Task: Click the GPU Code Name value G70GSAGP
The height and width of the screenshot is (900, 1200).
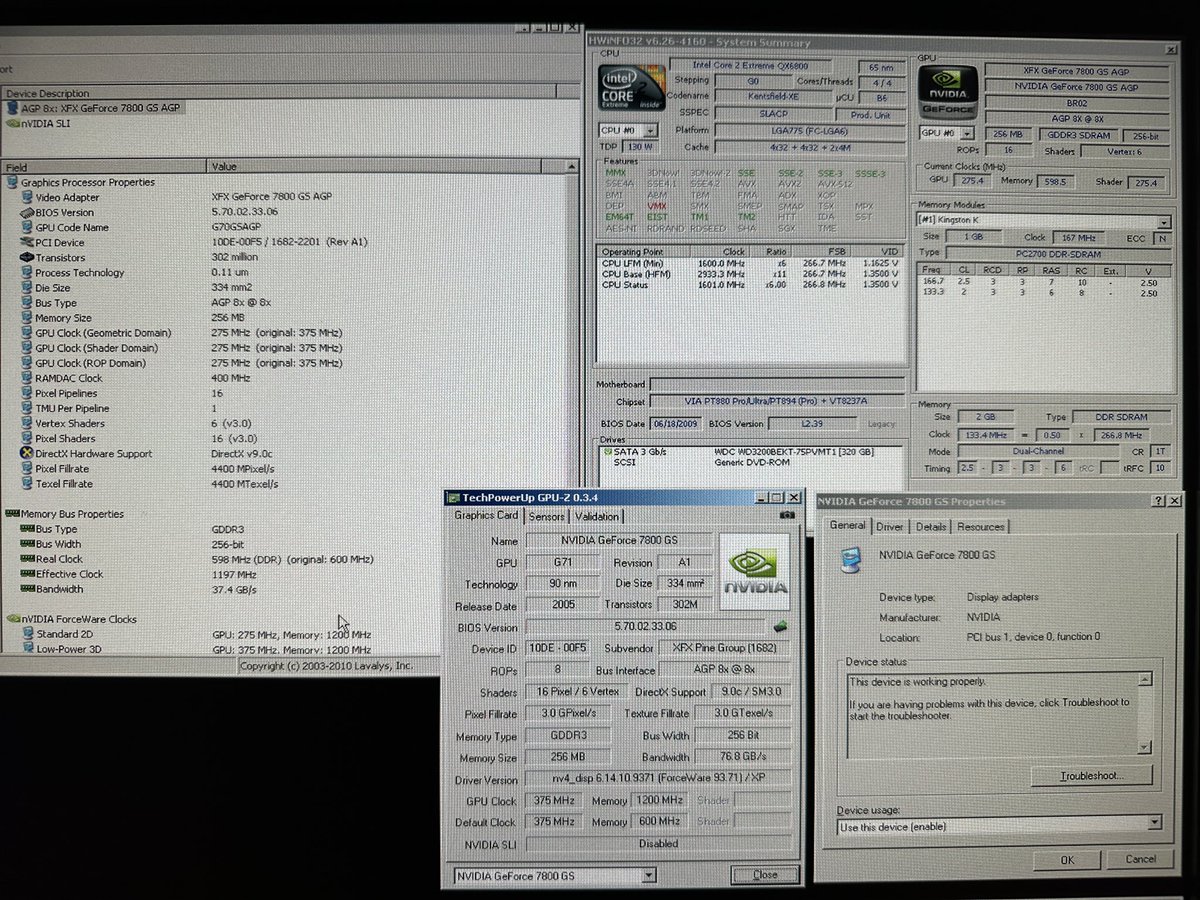Action: click(x=237, y=227)
